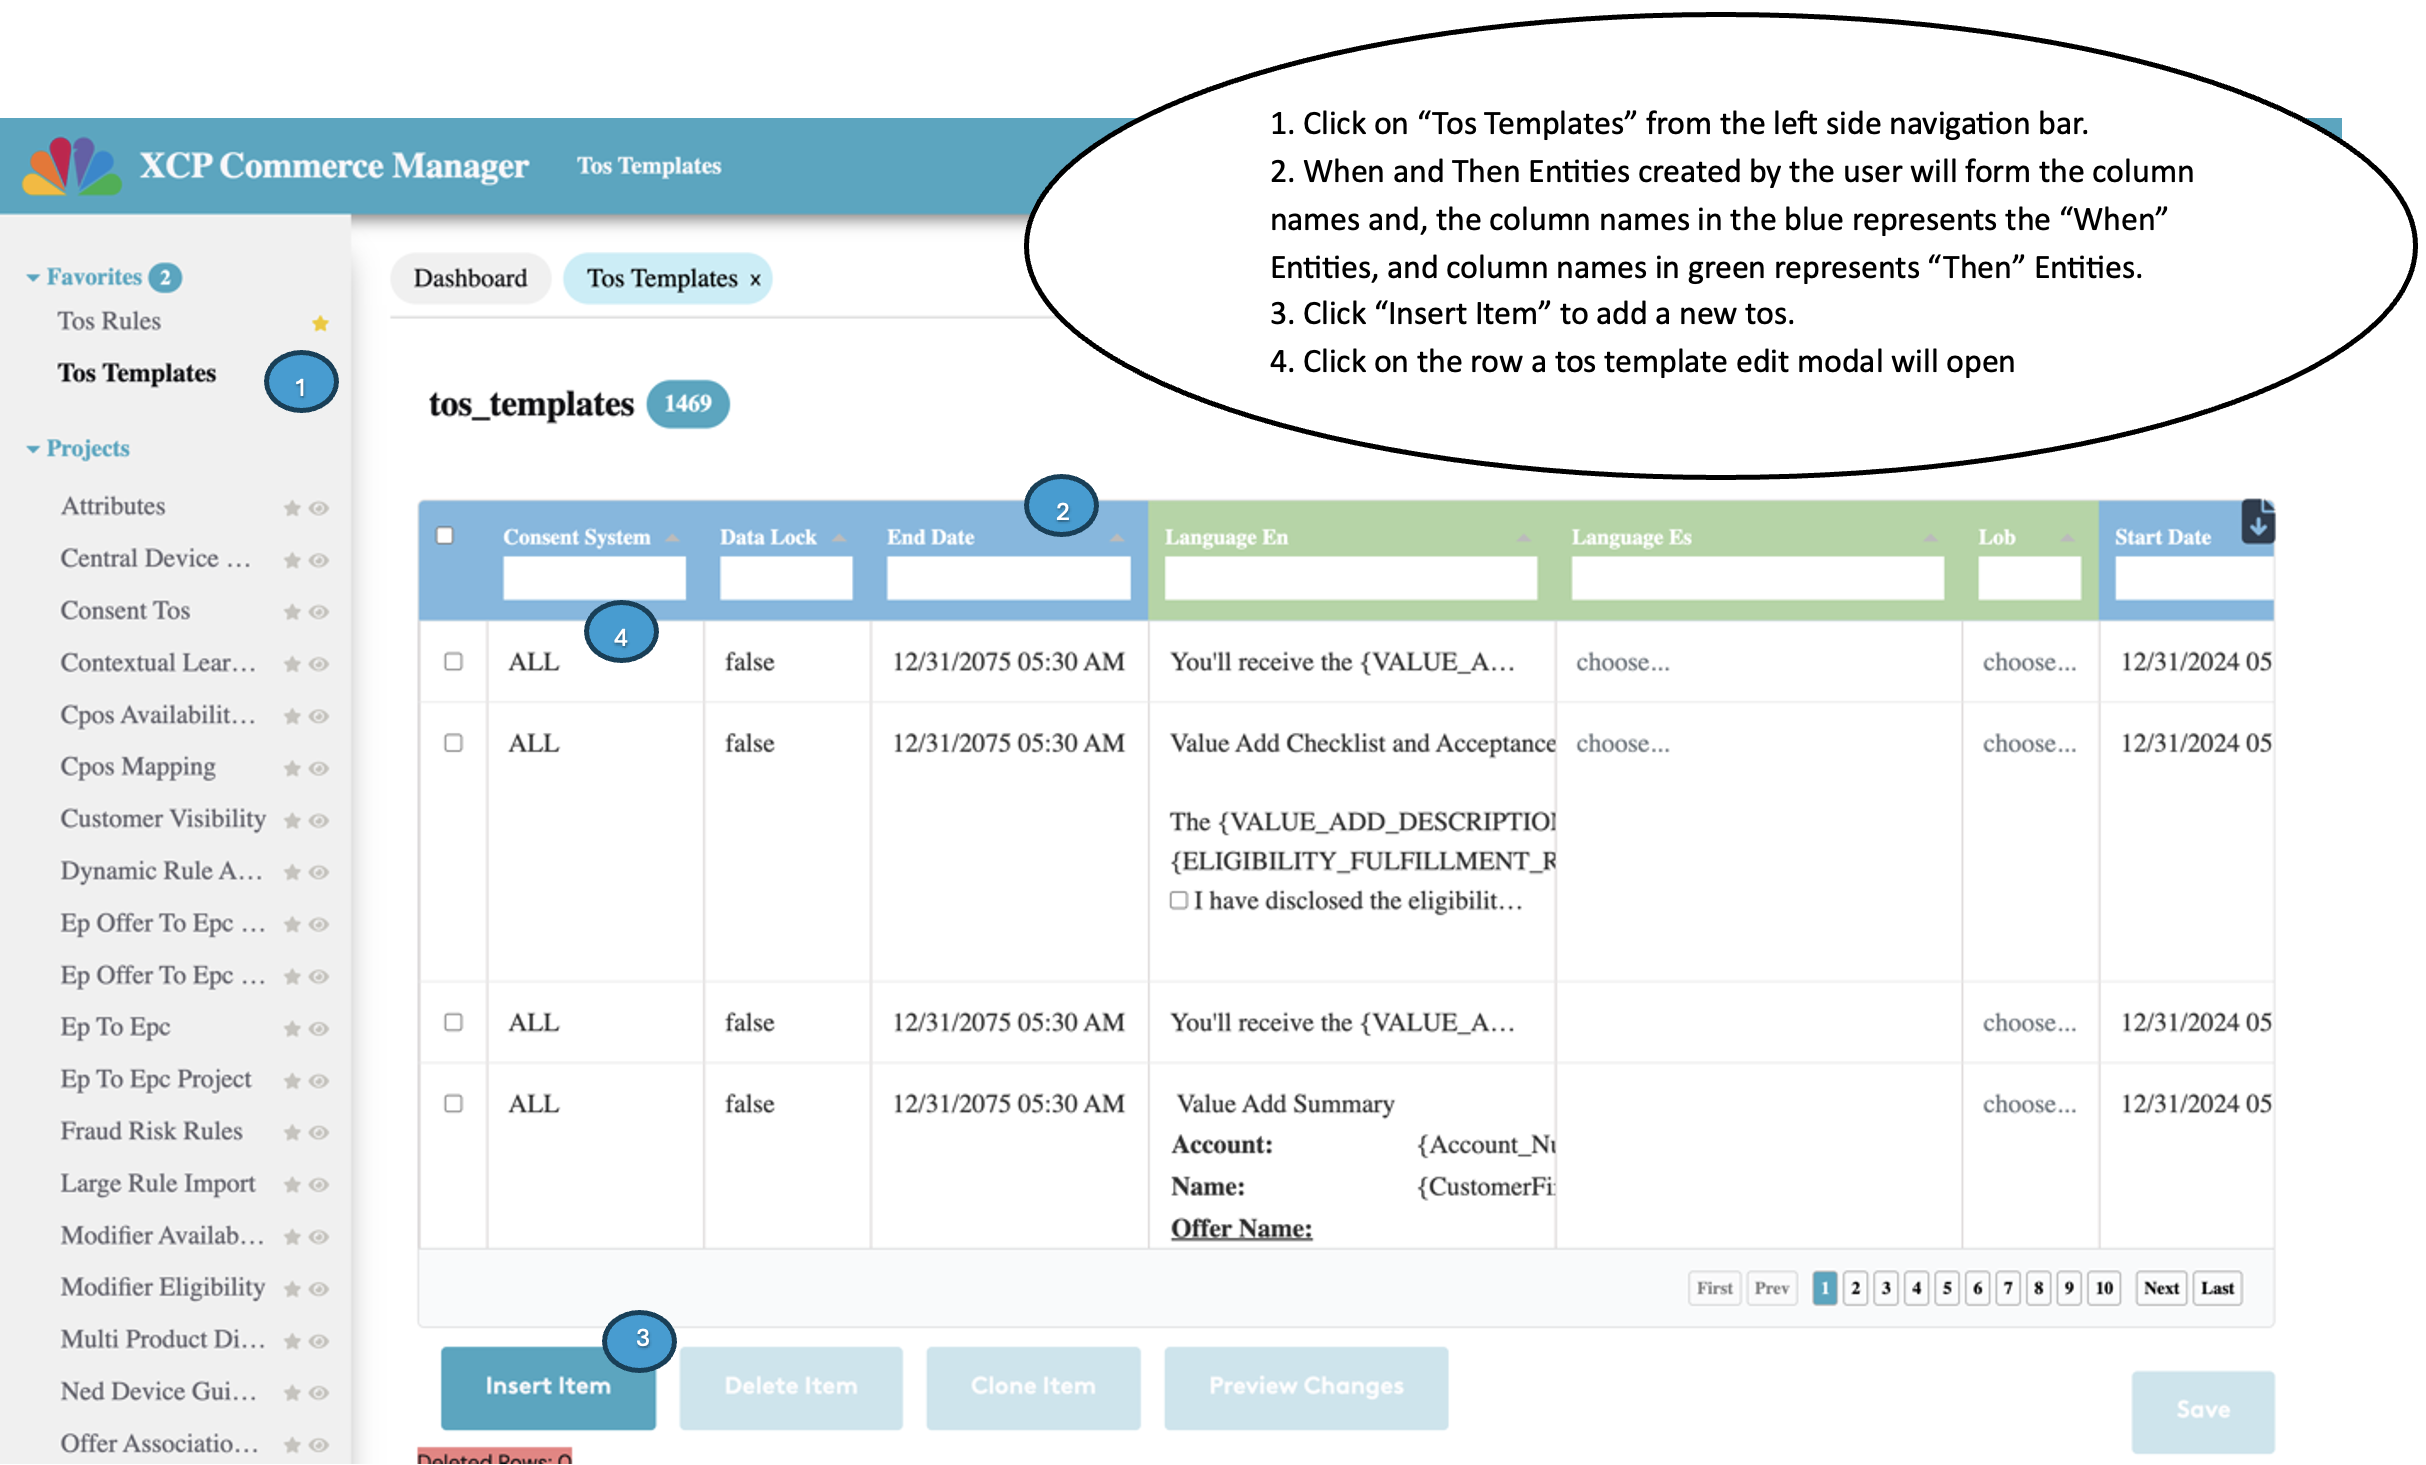
Task: Star the Cpos Mapping project
Action: [292, 768]
